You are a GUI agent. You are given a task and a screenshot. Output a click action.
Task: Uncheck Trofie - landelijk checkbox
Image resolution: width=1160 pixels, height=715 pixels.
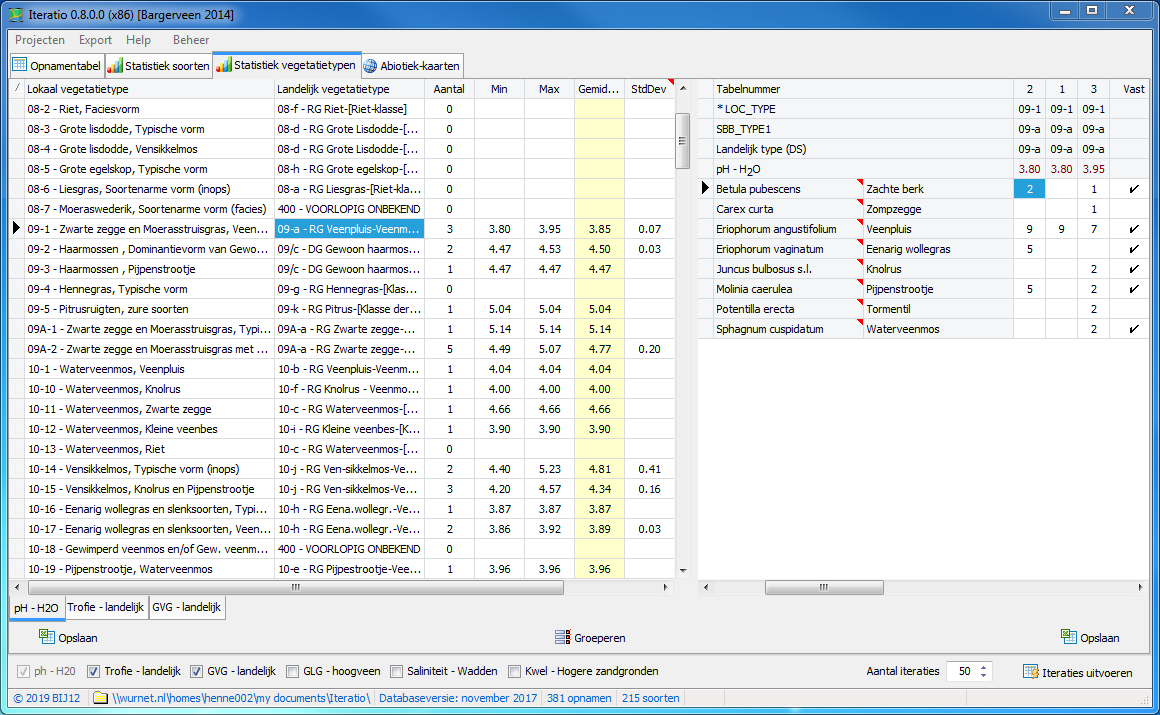click(94, 671)
